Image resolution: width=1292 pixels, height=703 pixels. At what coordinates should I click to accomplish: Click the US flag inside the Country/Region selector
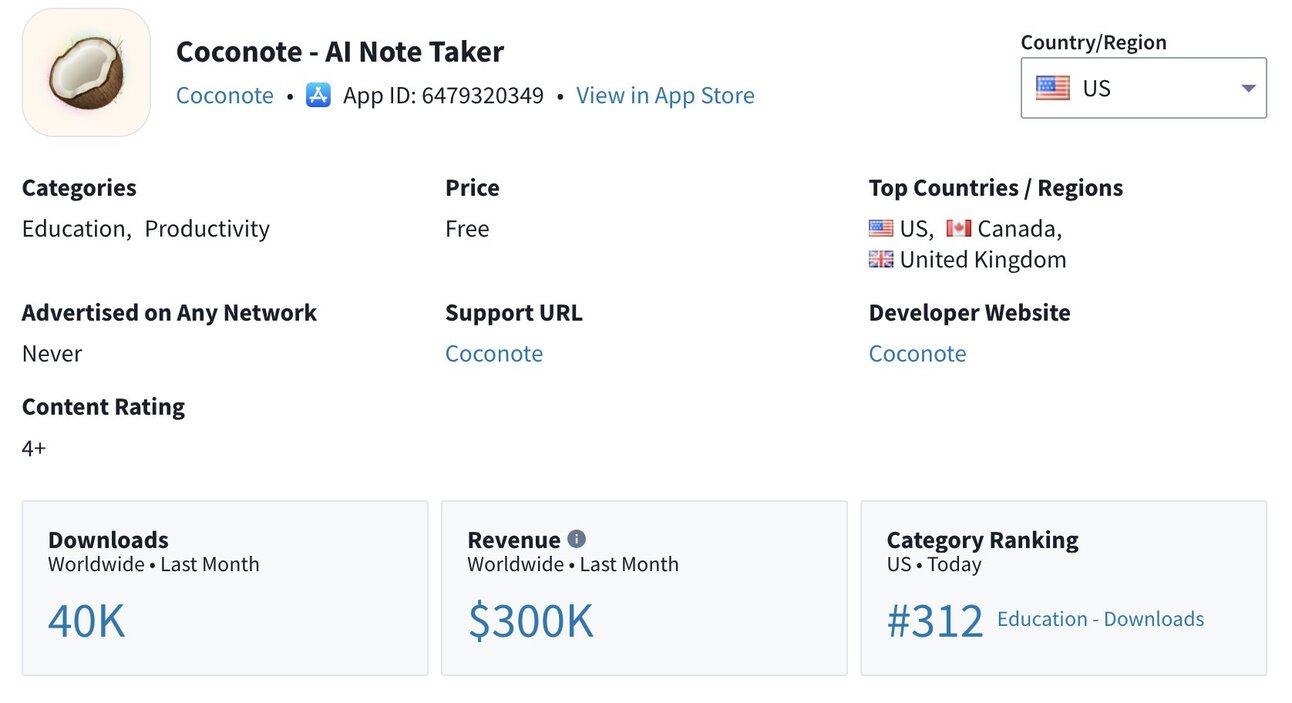1053,88
